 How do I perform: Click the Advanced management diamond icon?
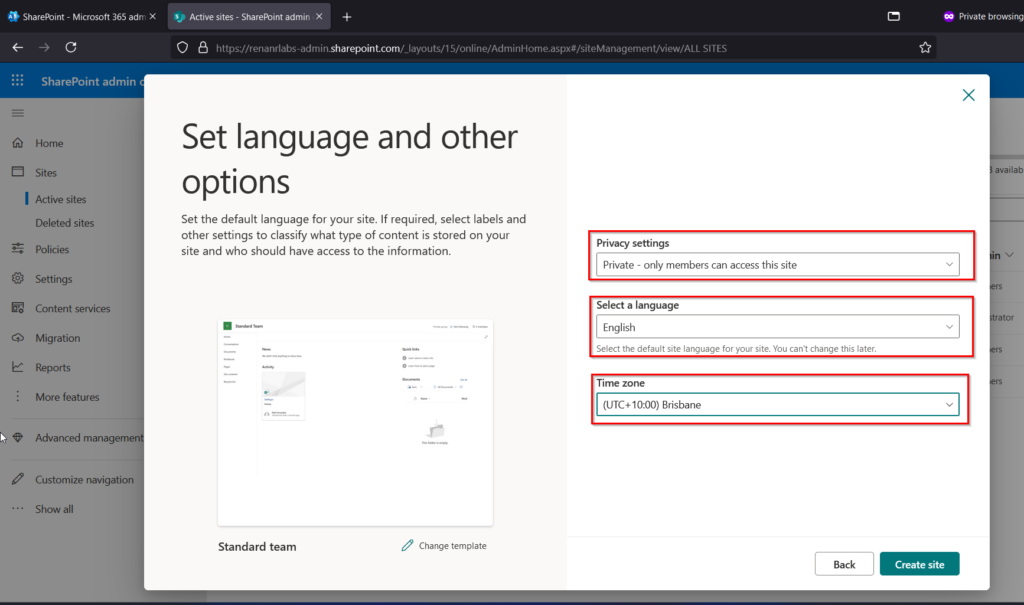[x=18, y=437]
